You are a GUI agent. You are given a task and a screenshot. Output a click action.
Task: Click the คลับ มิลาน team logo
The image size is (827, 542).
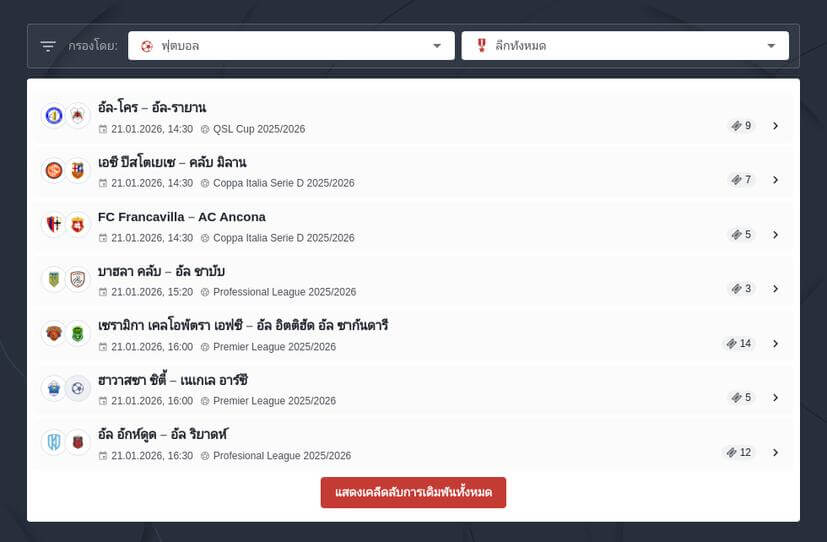[x=78, y=170]
